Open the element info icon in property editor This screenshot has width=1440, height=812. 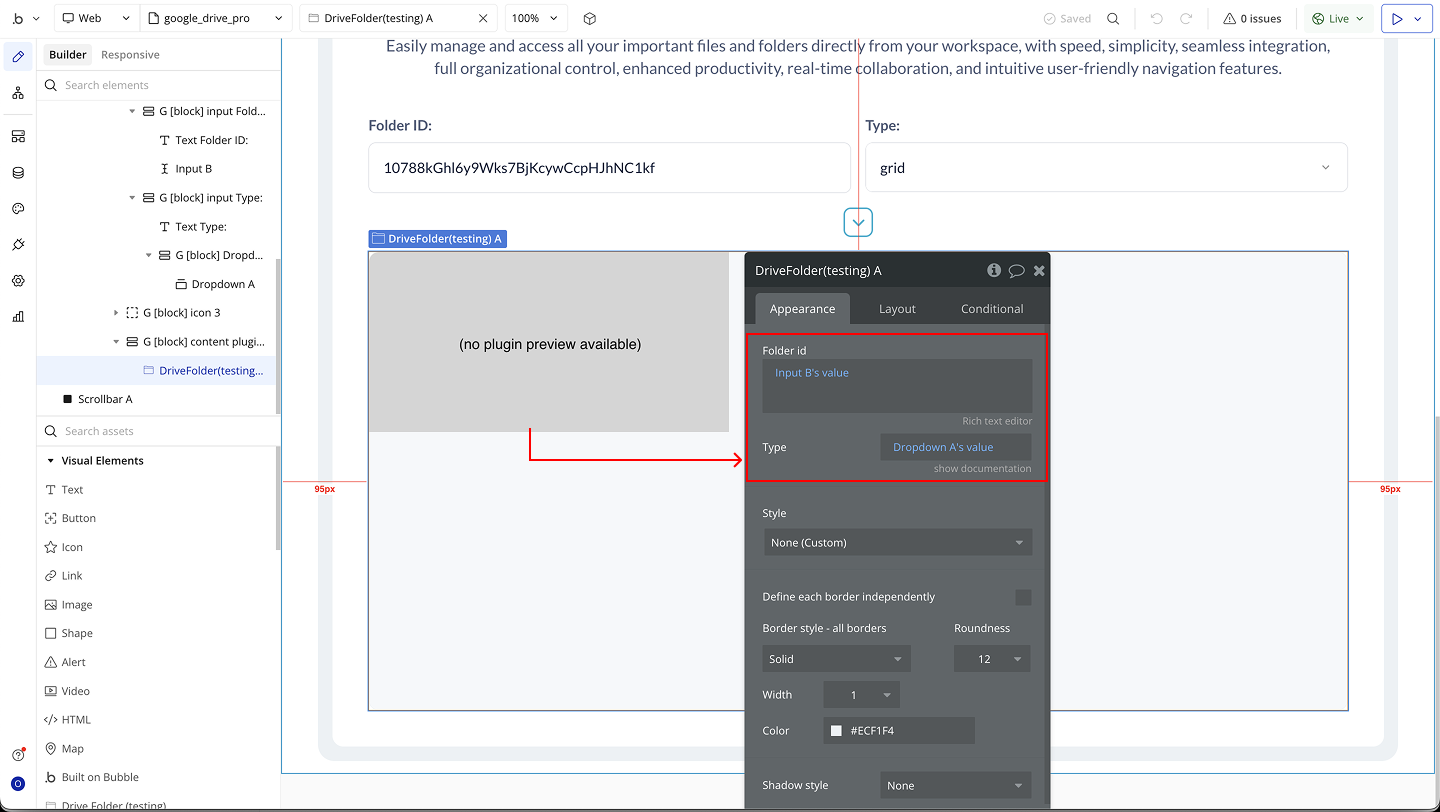click(x=994, y=270)
